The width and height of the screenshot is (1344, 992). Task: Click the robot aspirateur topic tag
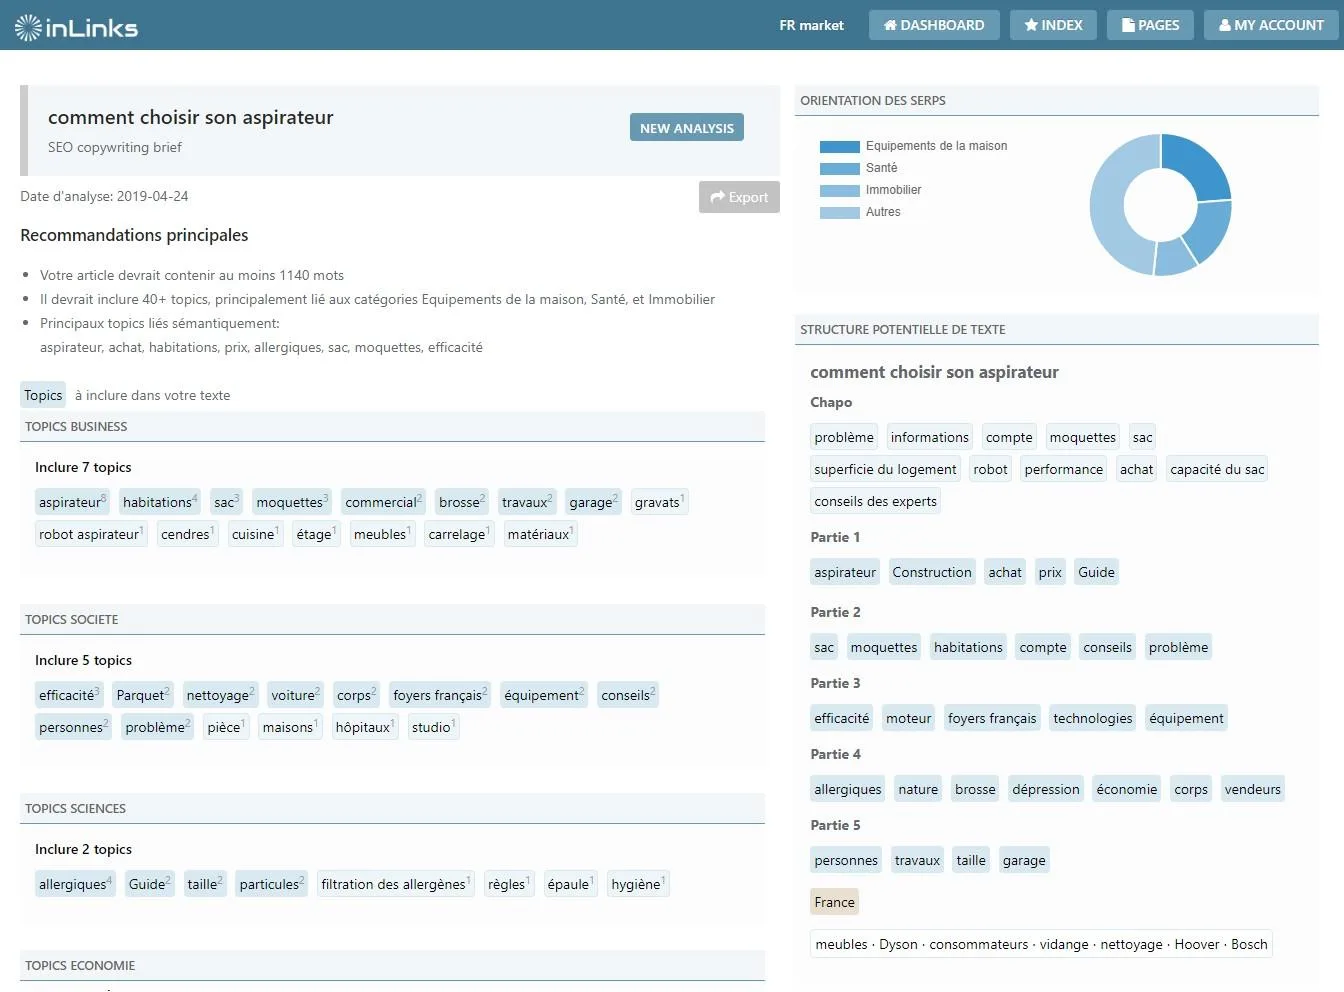coord(91,534)
